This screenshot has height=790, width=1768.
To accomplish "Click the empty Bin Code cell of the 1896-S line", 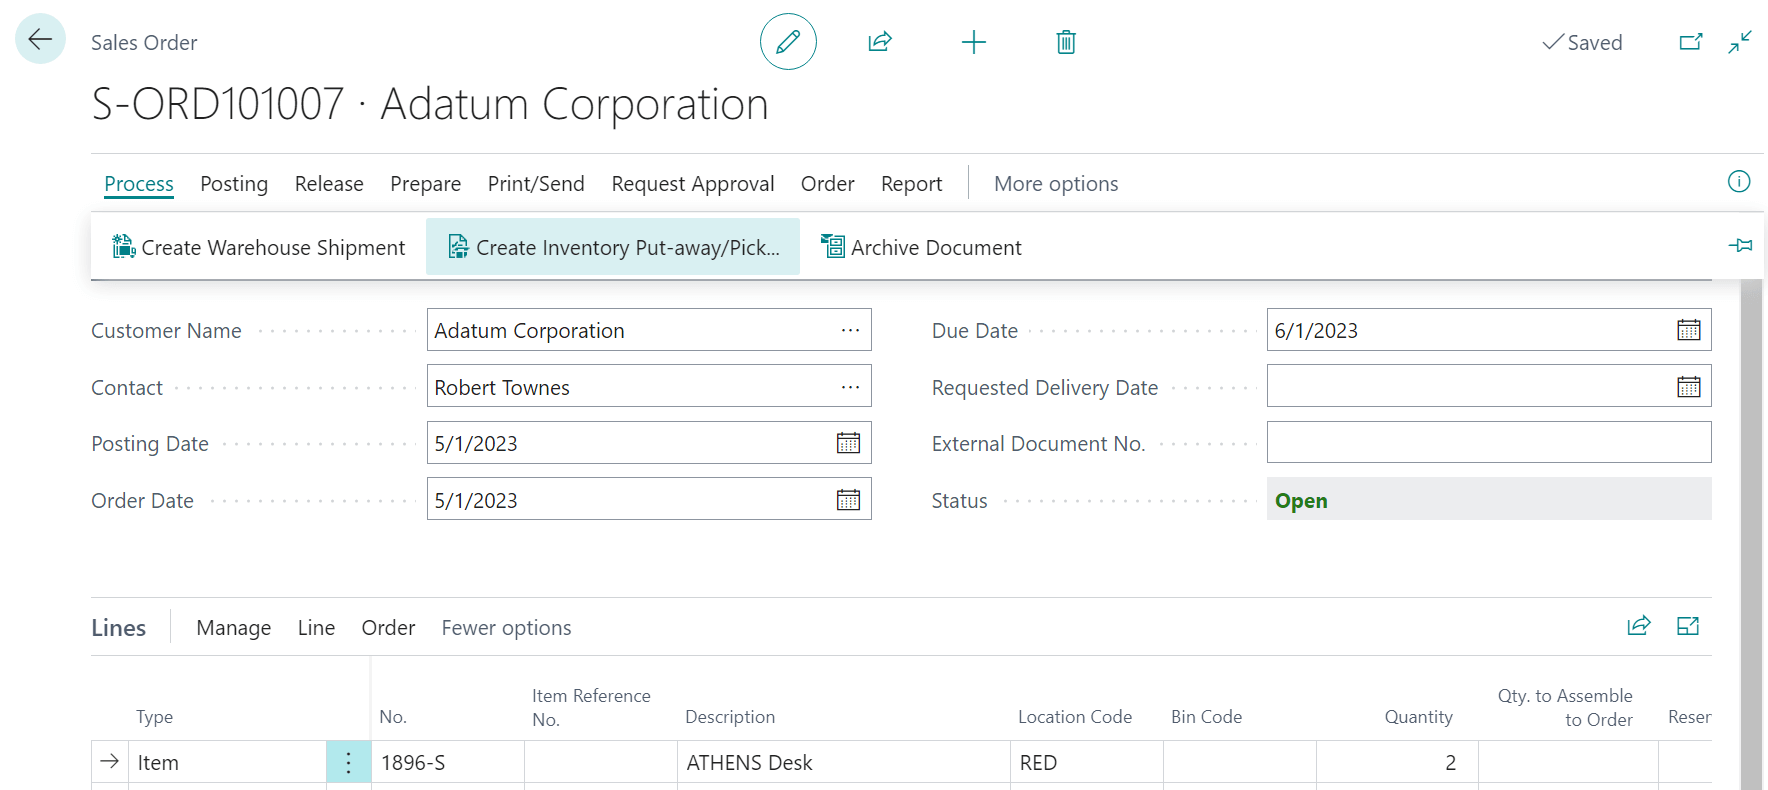I will click(1239, 763).
